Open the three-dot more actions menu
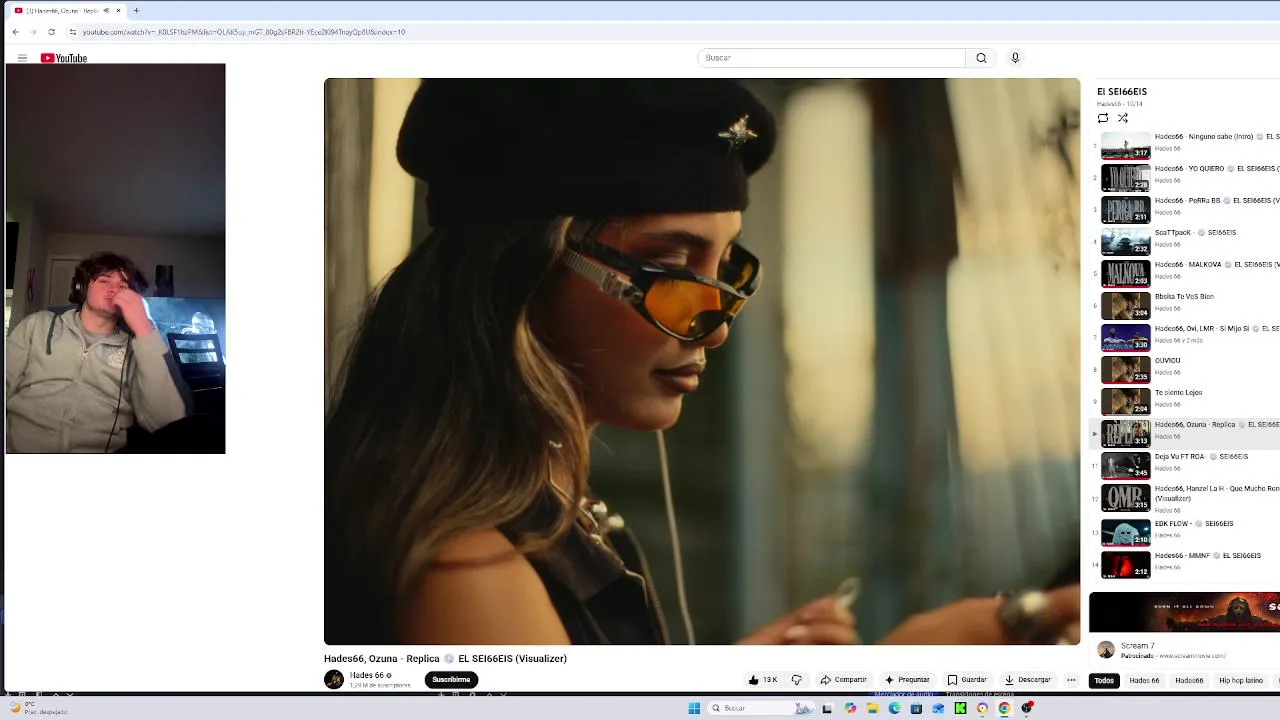Image resolution: width=1280 pixels, height=720 pixels. (1071, 680)
